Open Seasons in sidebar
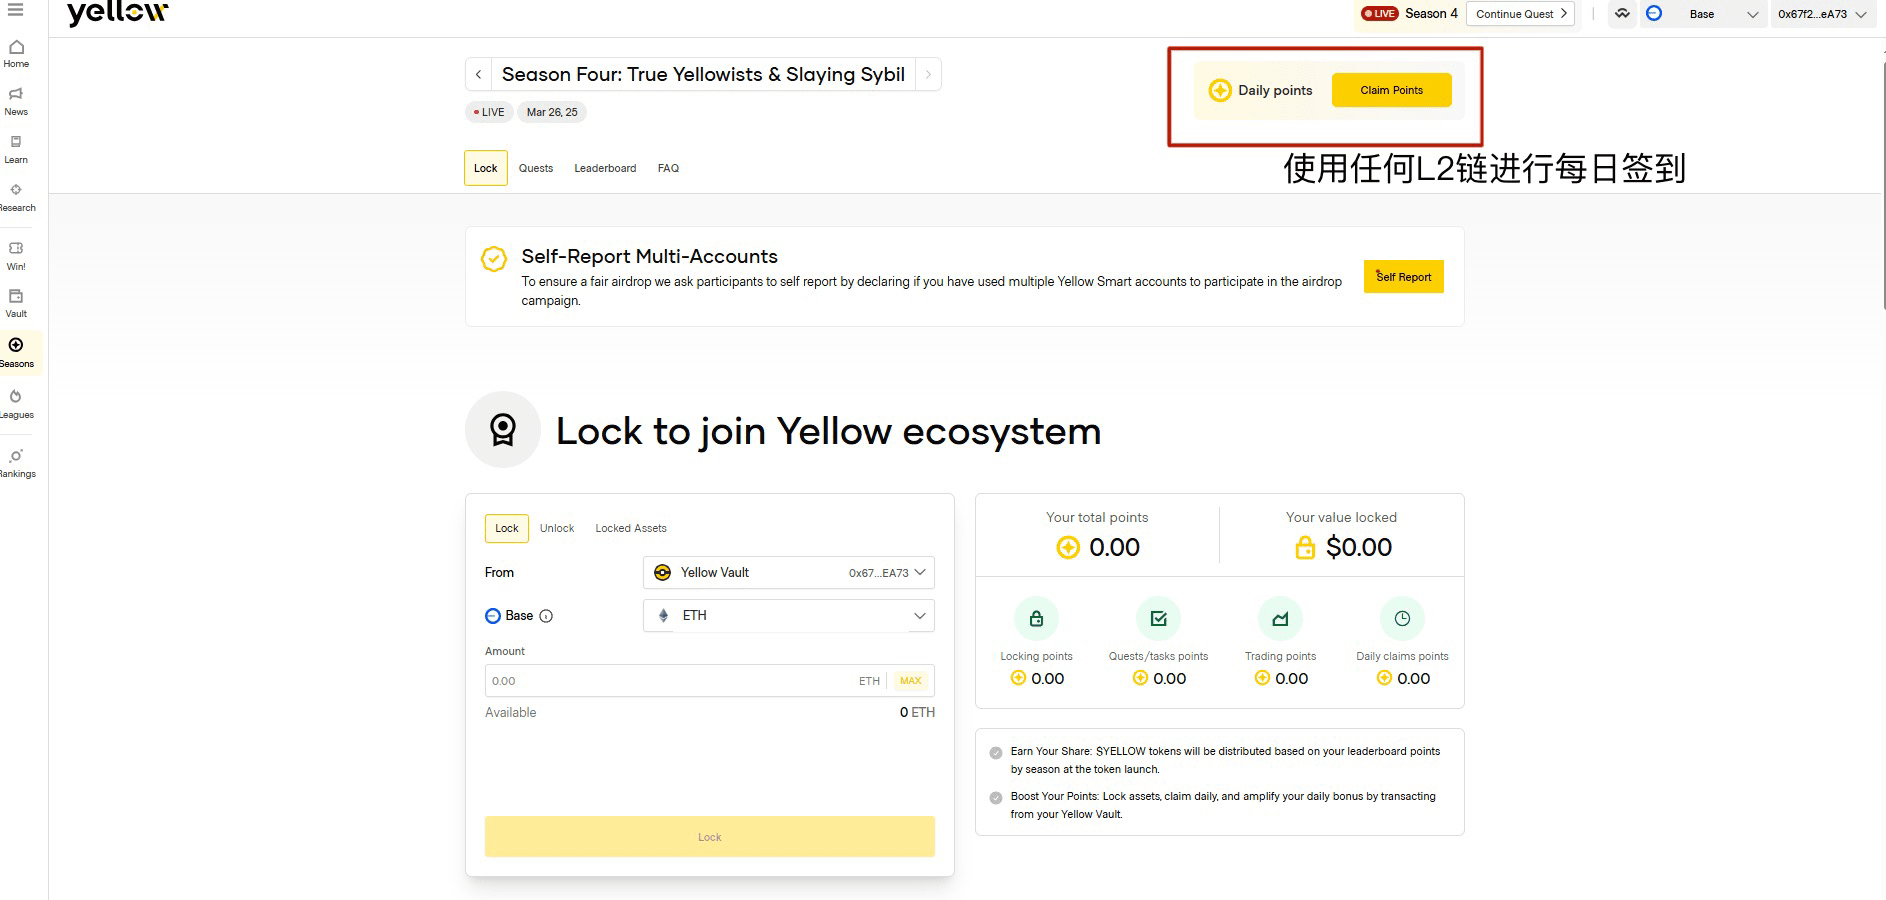The image size is (1886, 900). 16,353
